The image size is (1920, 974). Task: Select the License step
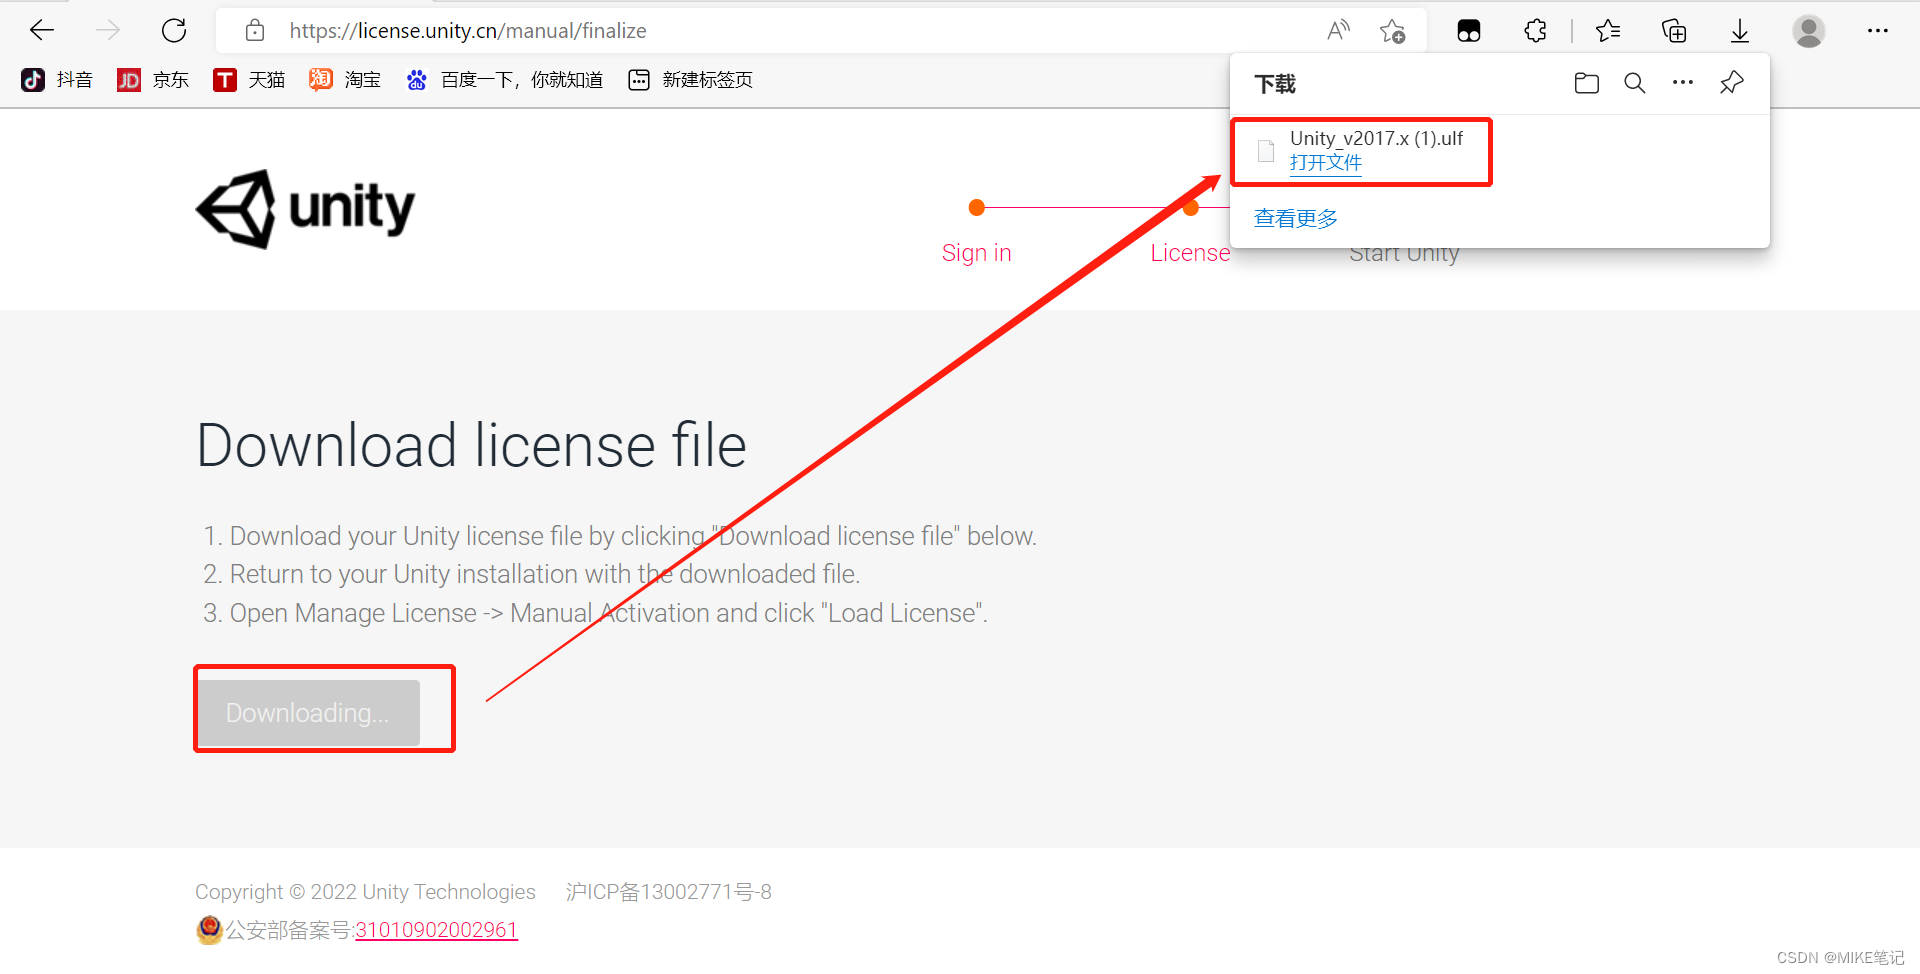[1190, 253]
